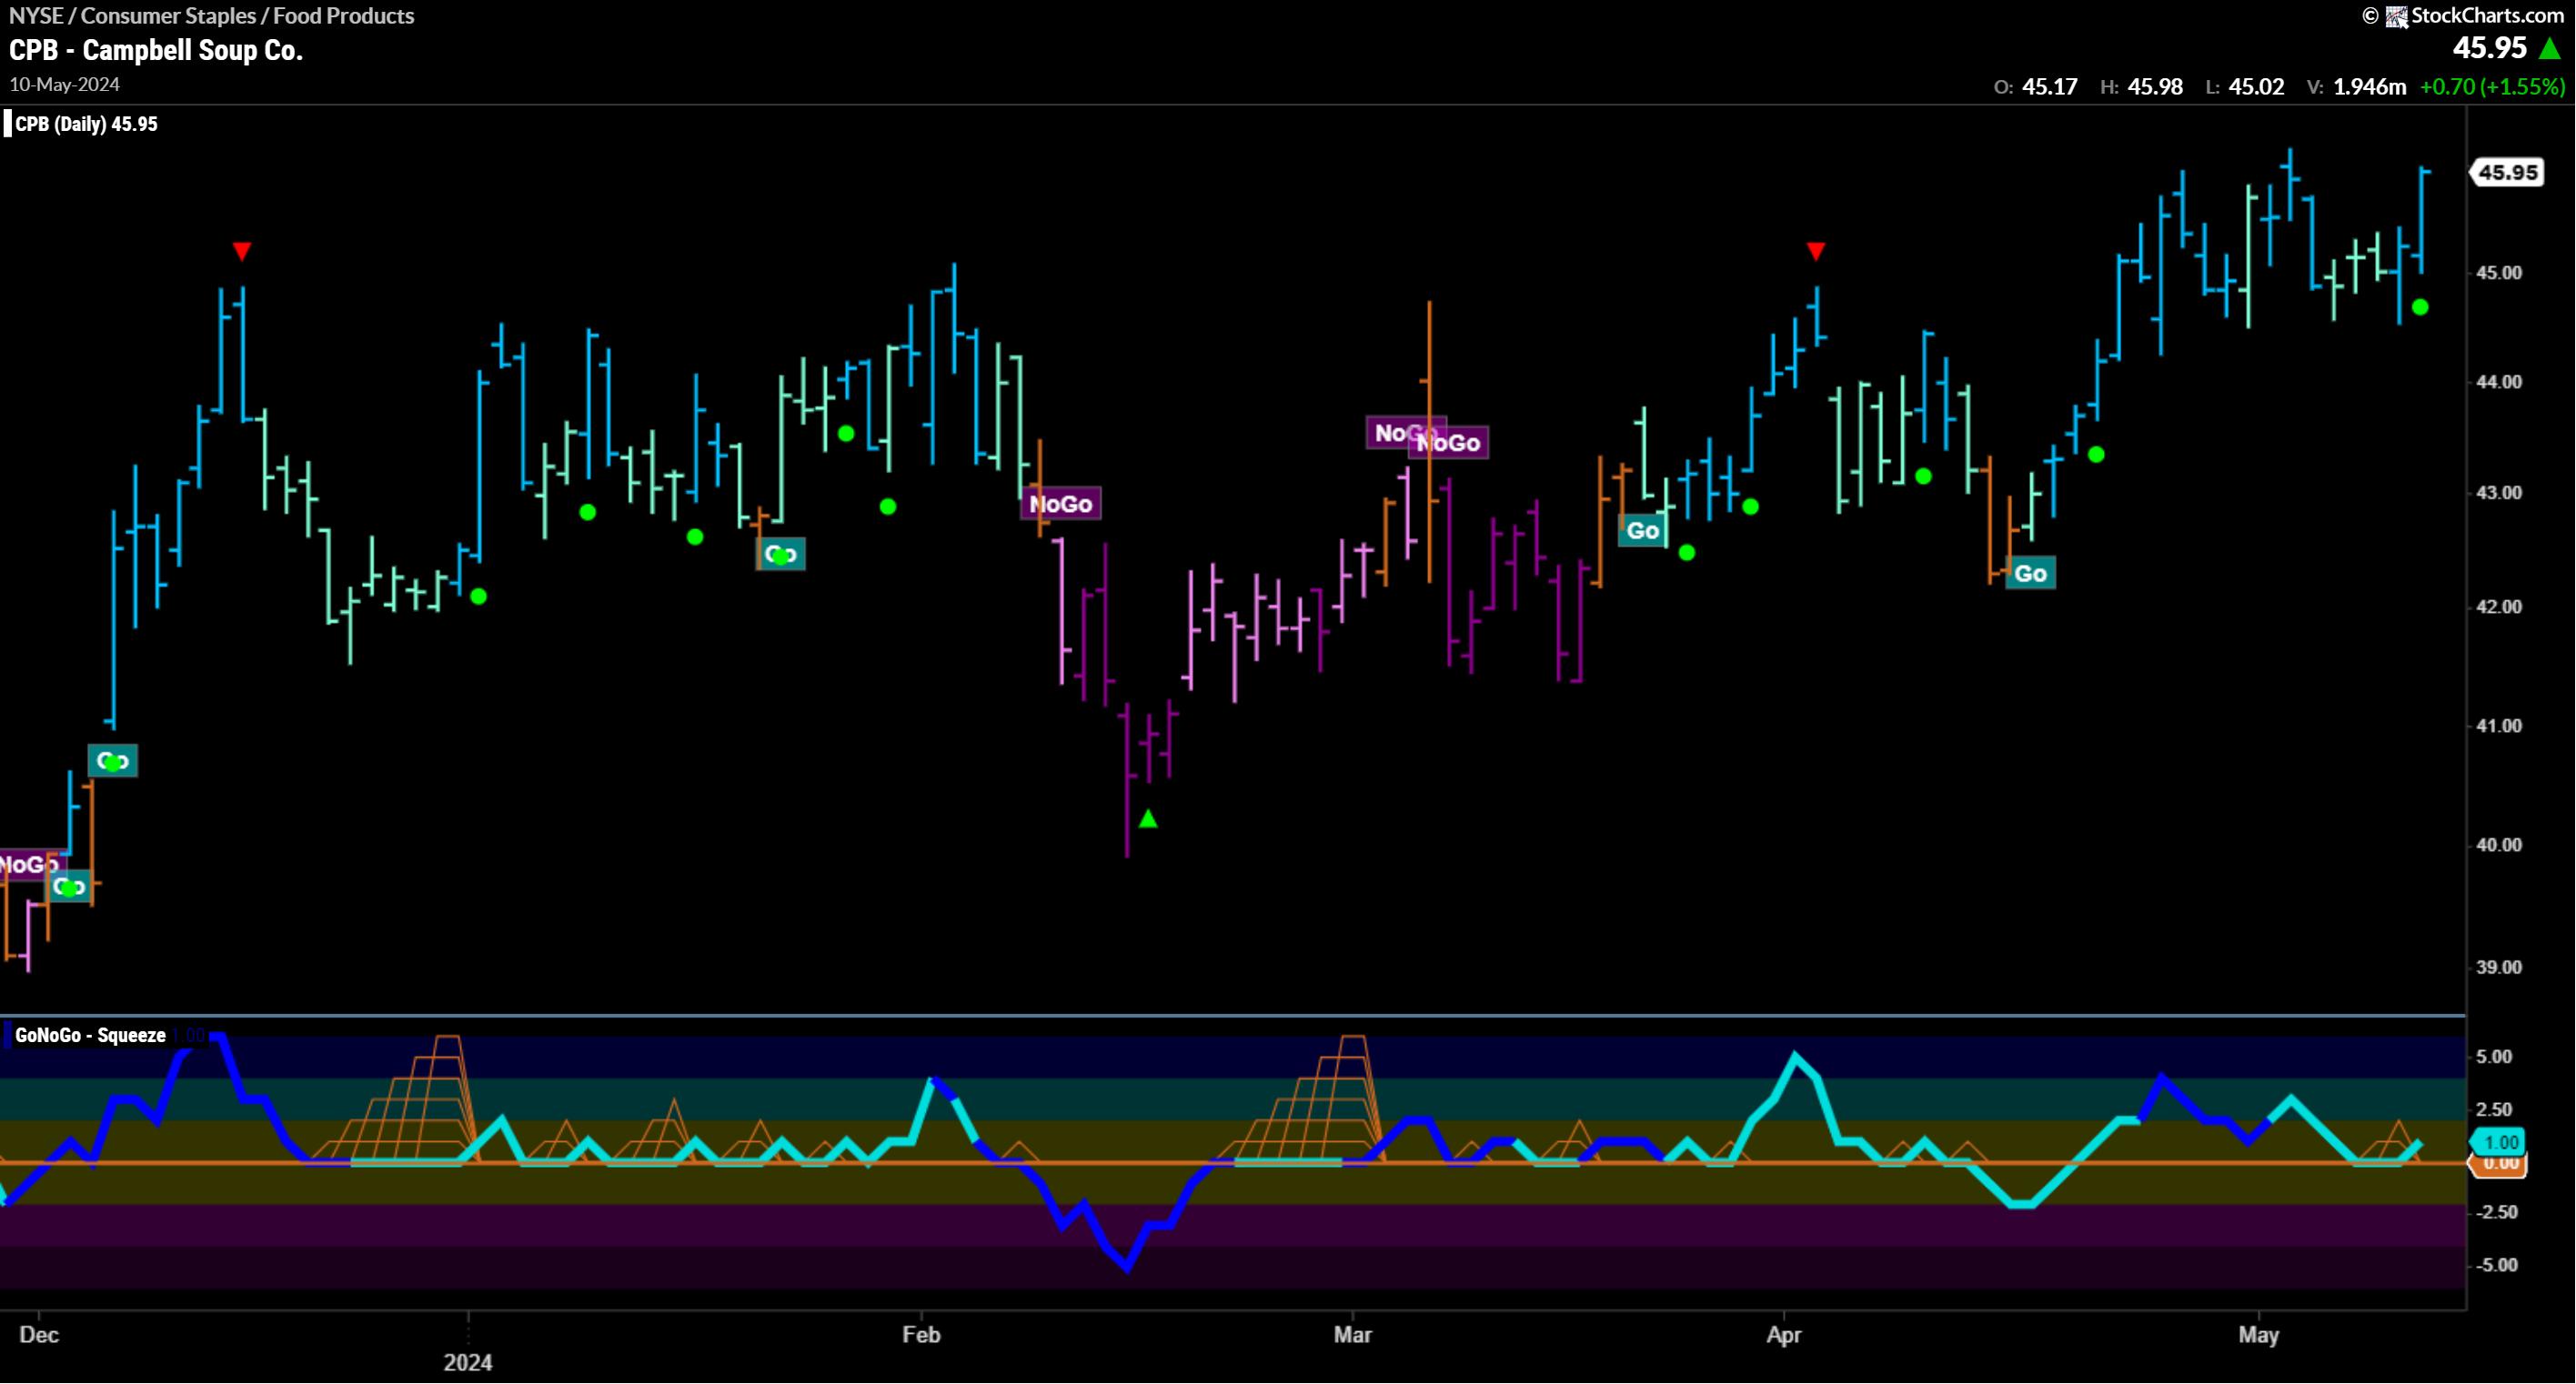Click the Apr label on the date axis
The width and height of the screenshot is (2576, 1384).
point(1783,1335)
